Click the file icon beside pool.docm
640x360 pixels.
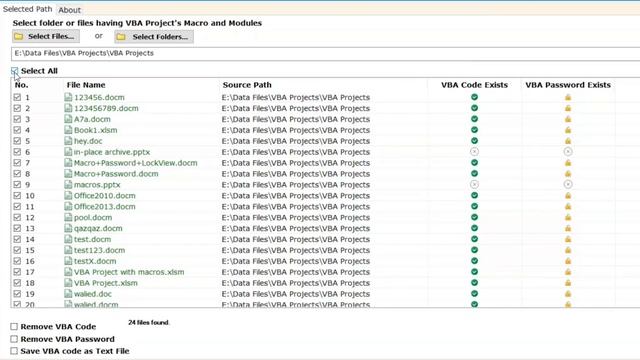click(x=68, y=217)
